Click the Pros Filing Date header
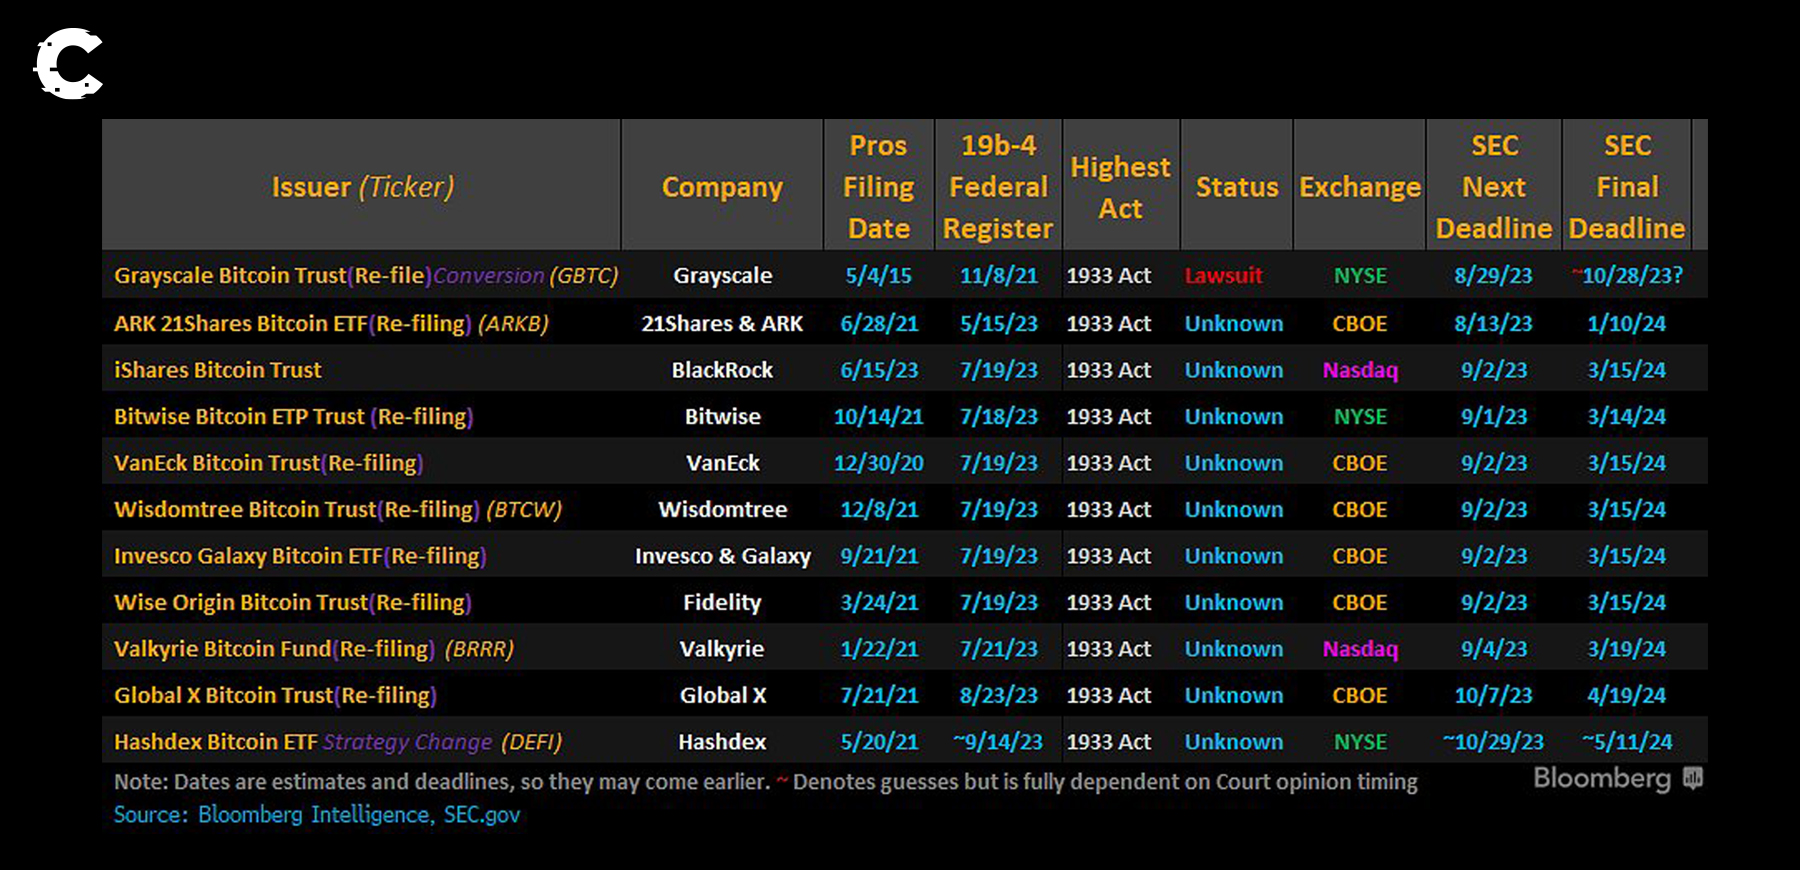 pyautogui.click(x=878, y=187)
